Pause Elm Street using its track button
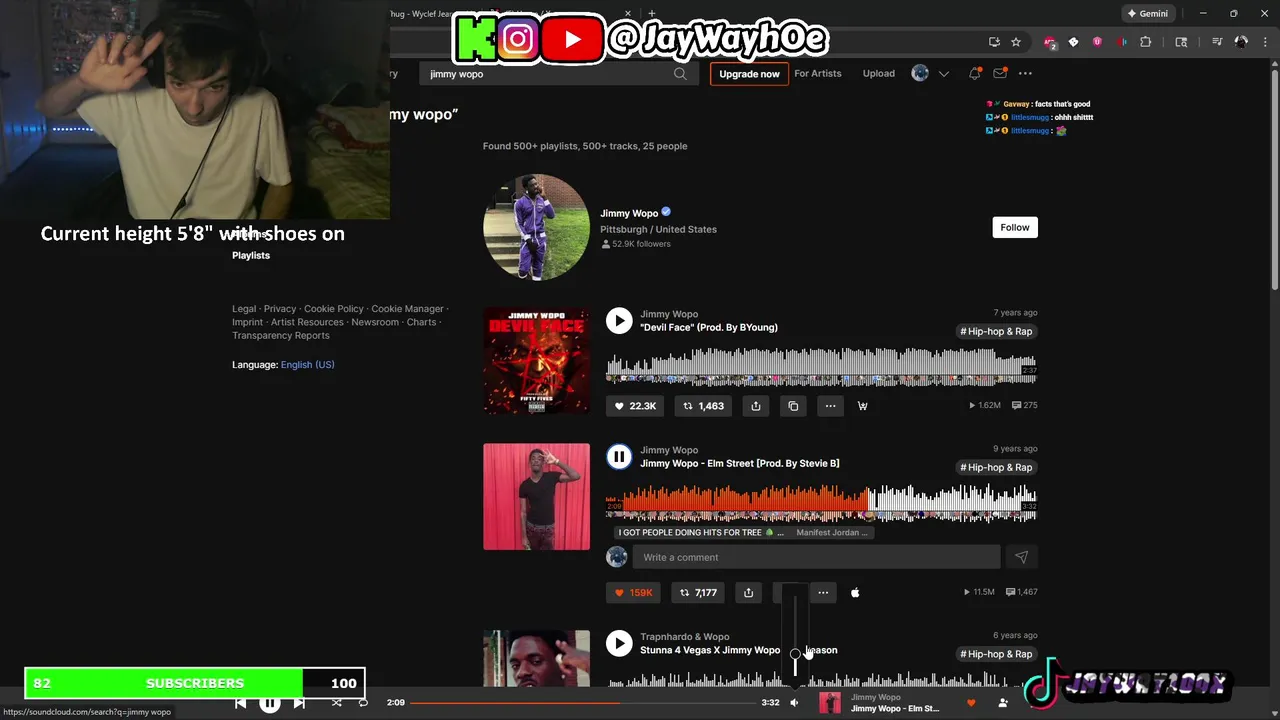Viewport: 1280px width, 720px height. 619,457
